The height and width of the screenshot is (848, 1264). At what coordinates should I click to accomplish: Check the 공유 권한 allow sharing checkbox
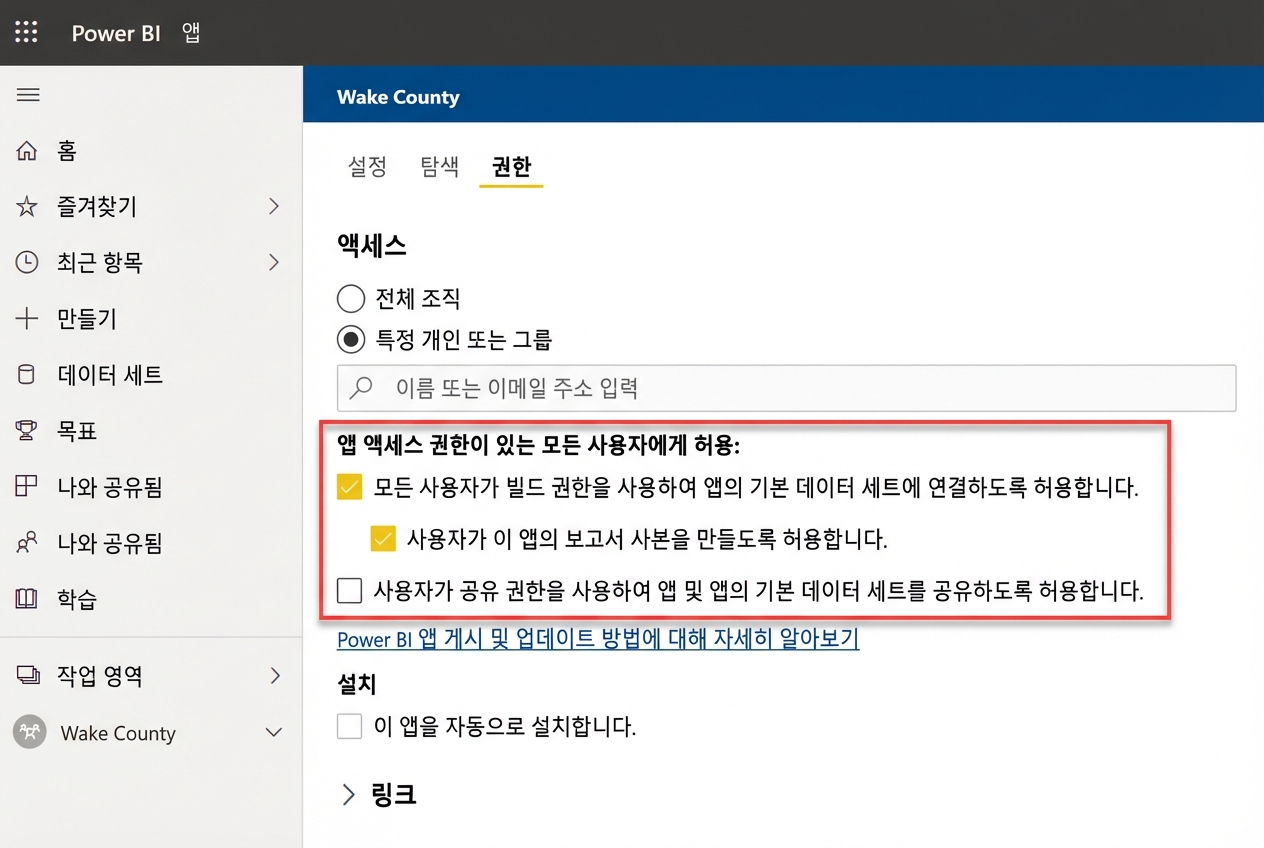(349, 591)
